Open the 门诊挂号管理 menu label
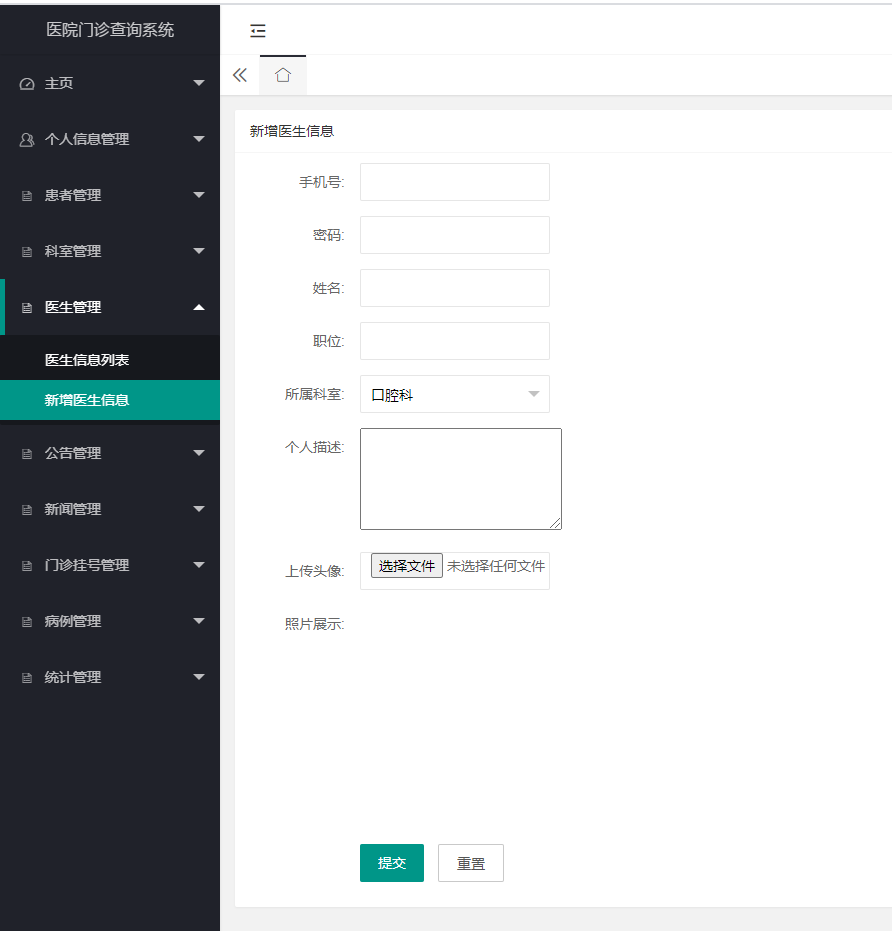 point(87,565)
